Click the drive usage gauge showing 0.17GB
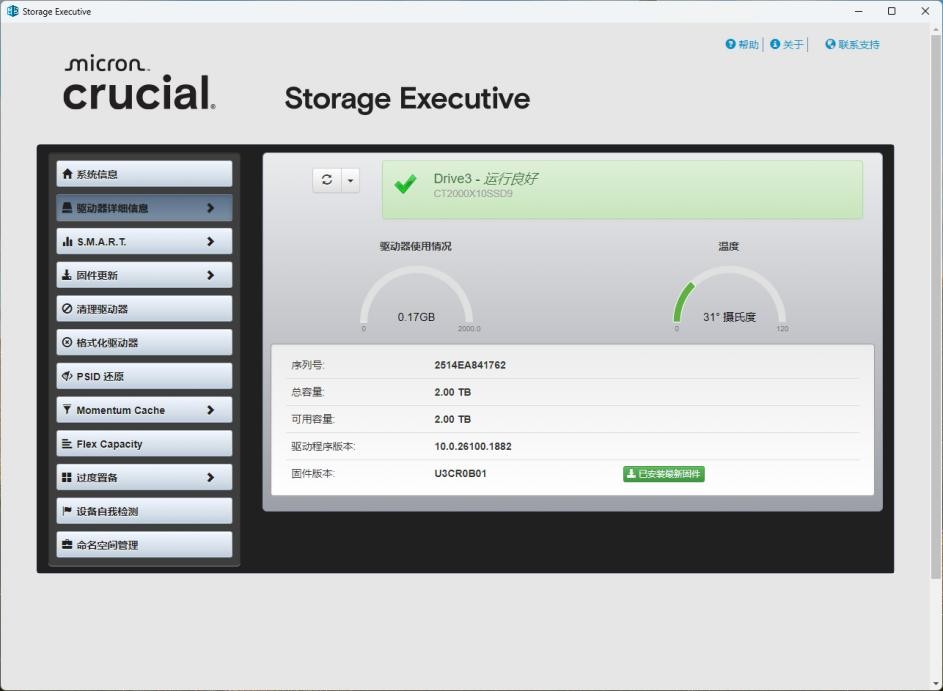 [416, 299]
